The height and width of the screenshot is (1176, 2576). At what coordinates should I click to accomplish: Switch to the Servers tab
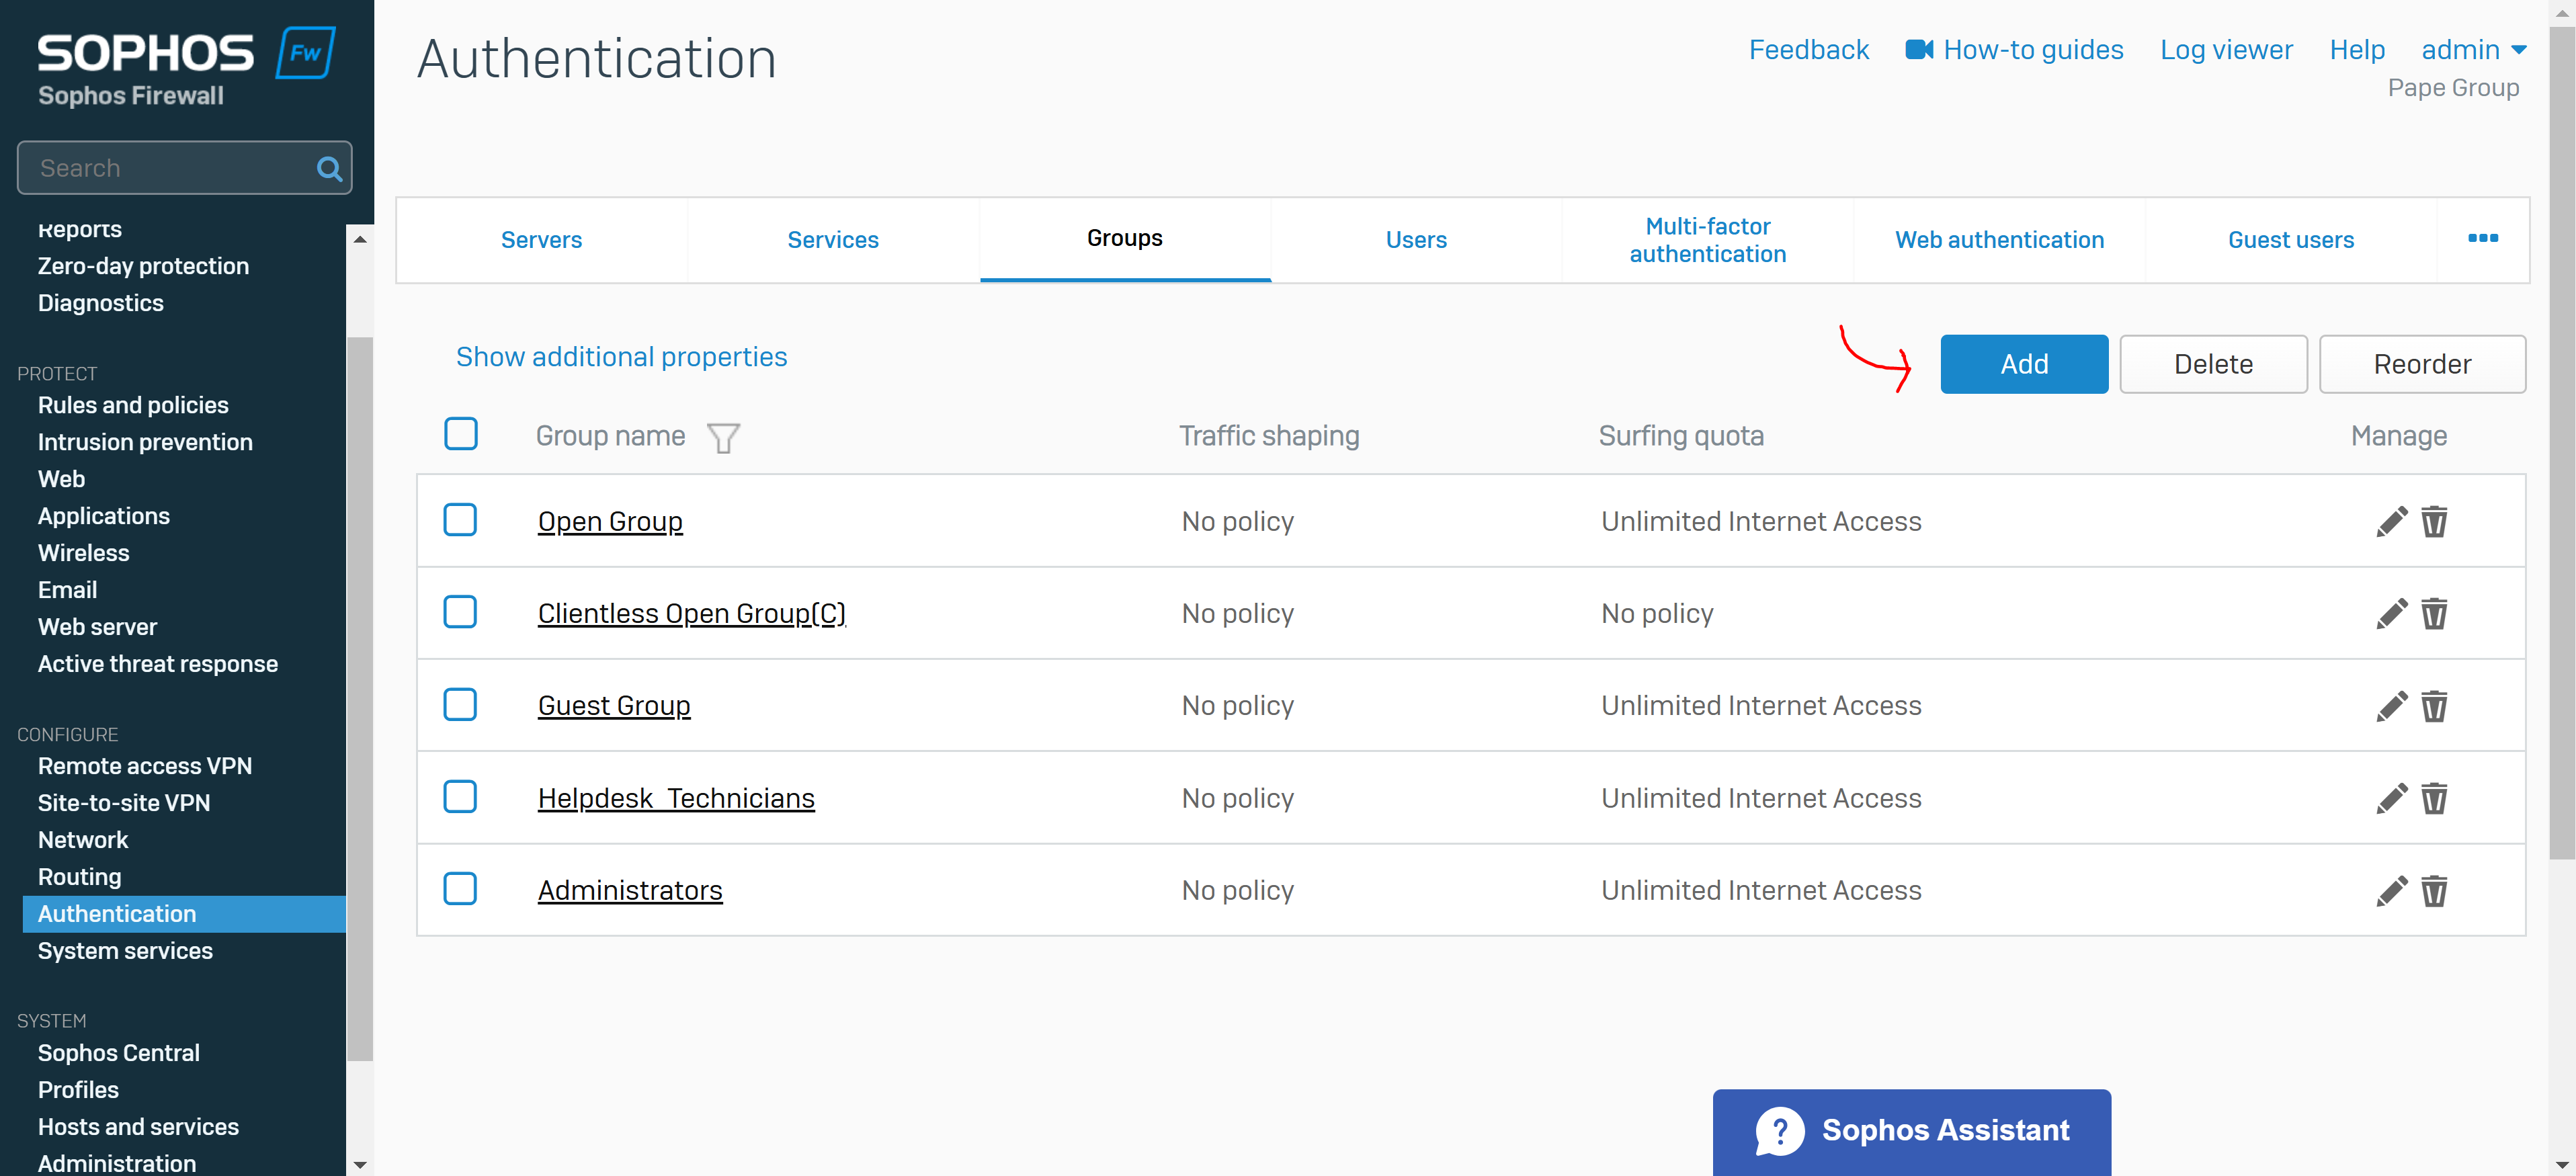pyautogui.click(x=541, y=240)
